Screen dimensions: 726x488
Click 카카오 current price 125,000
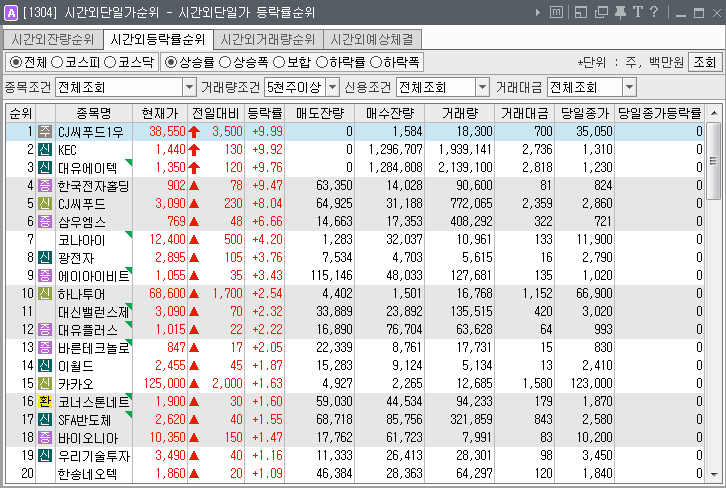click(x=164, y=384)
